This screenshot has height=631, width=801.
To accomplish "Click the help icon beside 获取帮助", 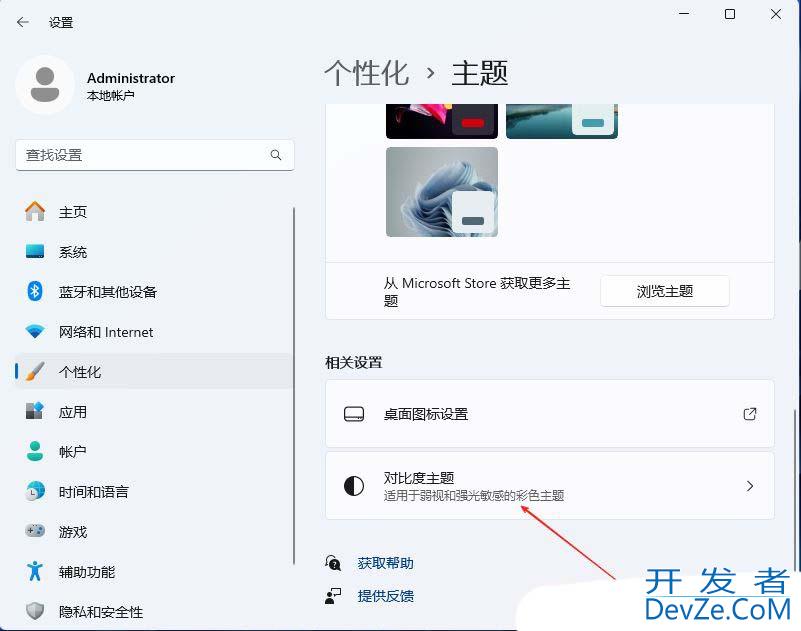I will [333, 563].
